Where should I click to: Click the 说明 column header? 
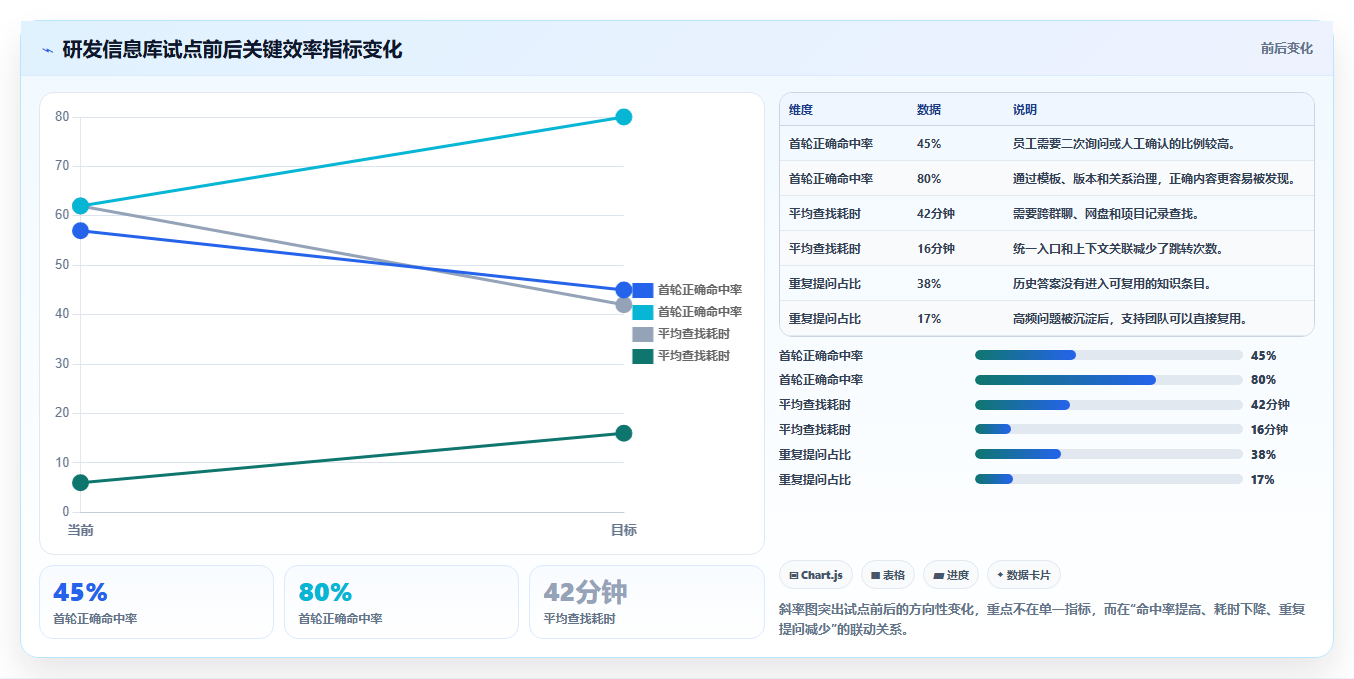(1025, 110)
